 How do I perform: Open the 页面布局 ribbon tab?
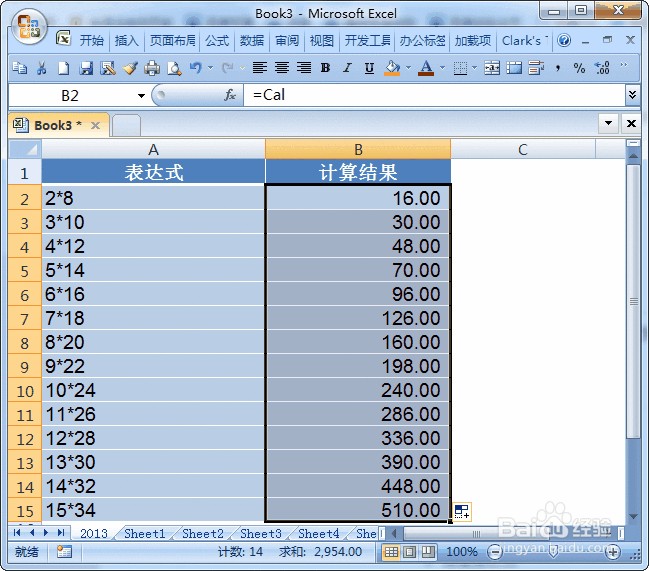click(172, 41)
